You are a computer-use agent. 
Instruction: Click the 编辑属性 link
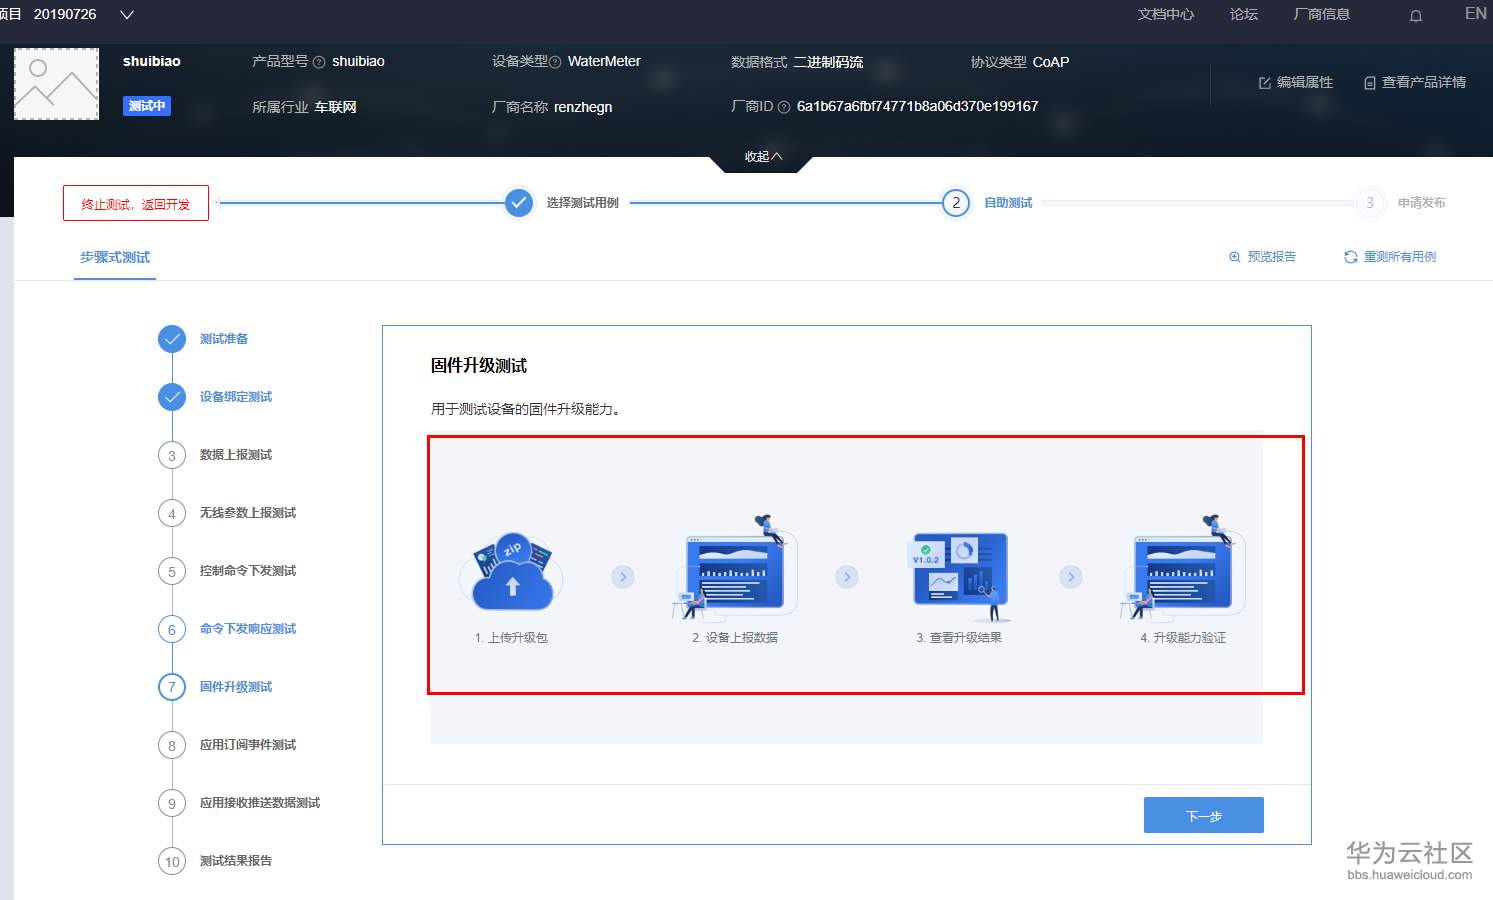1305,83
